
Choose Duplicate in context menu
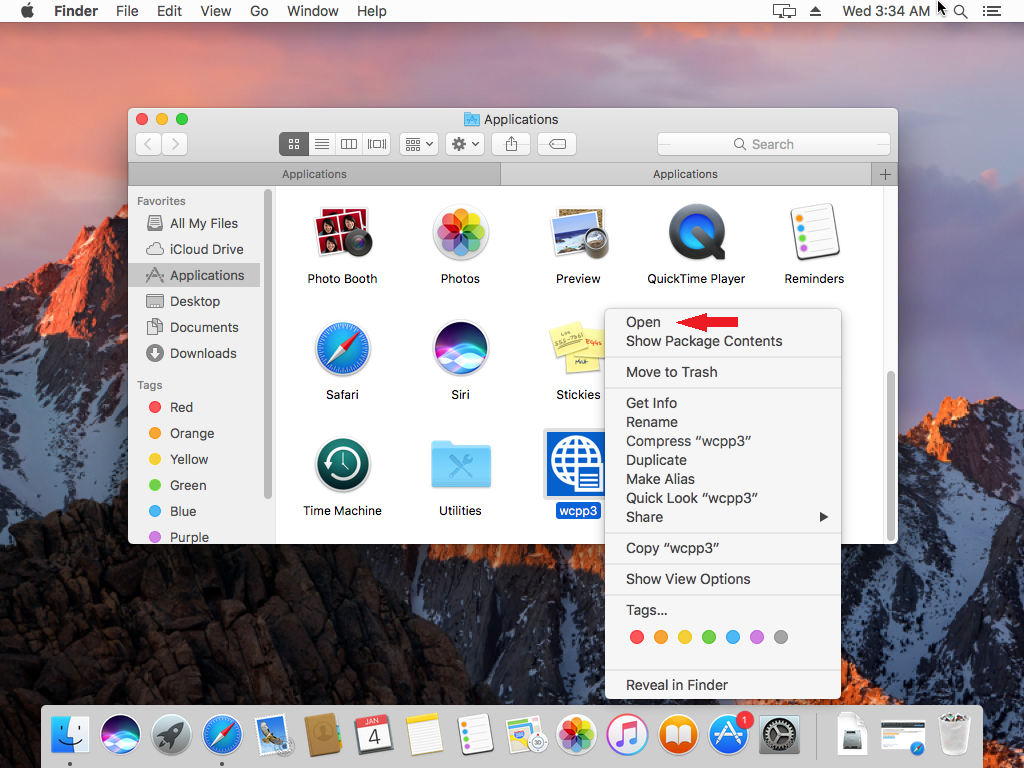(x=723, y=460)
